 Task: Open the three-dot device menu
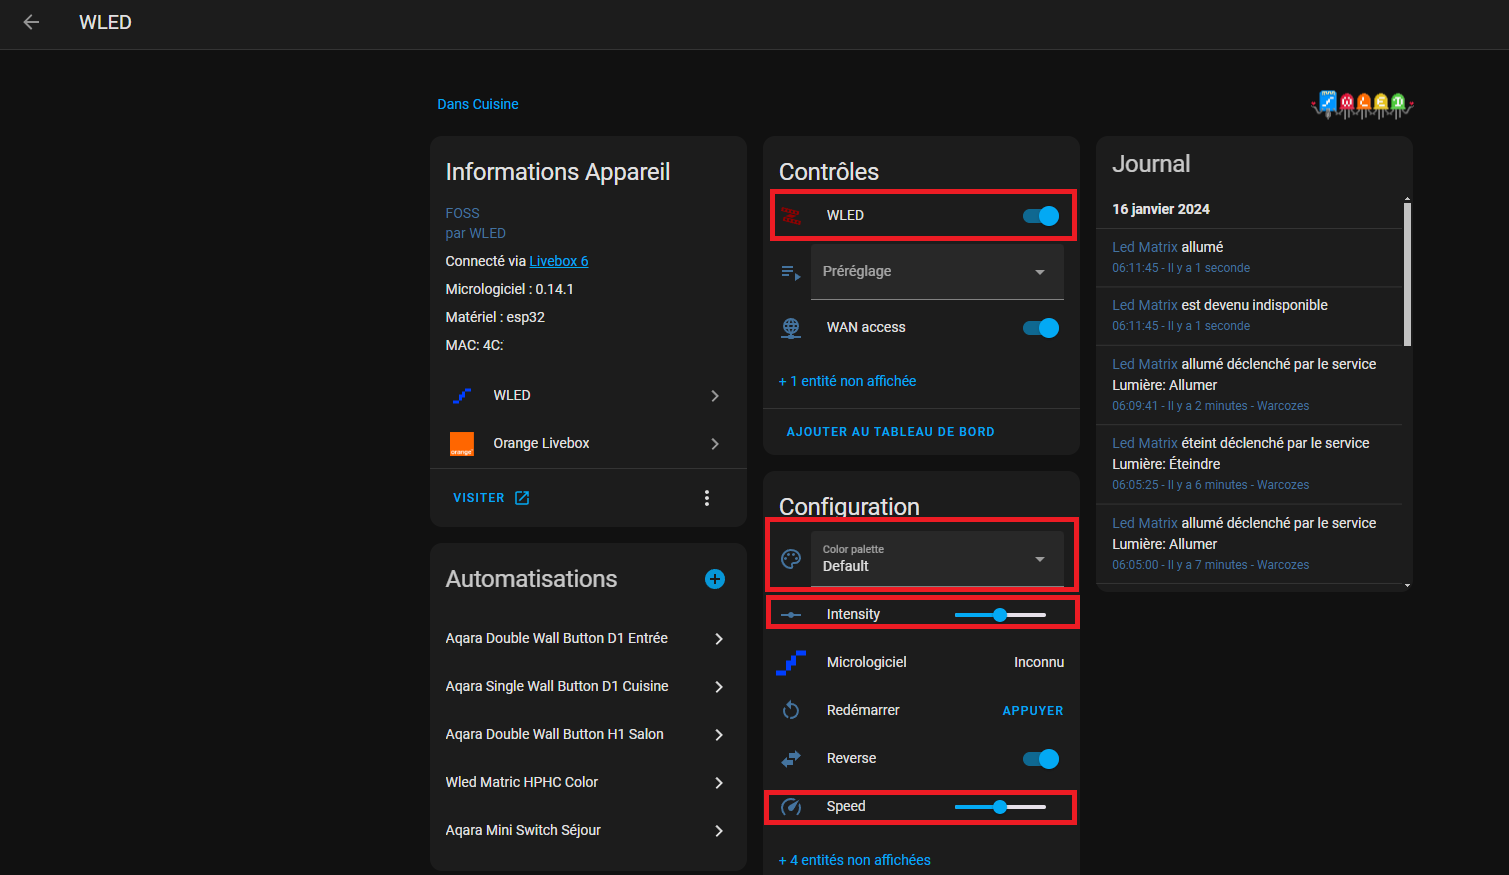click(707, 498)
